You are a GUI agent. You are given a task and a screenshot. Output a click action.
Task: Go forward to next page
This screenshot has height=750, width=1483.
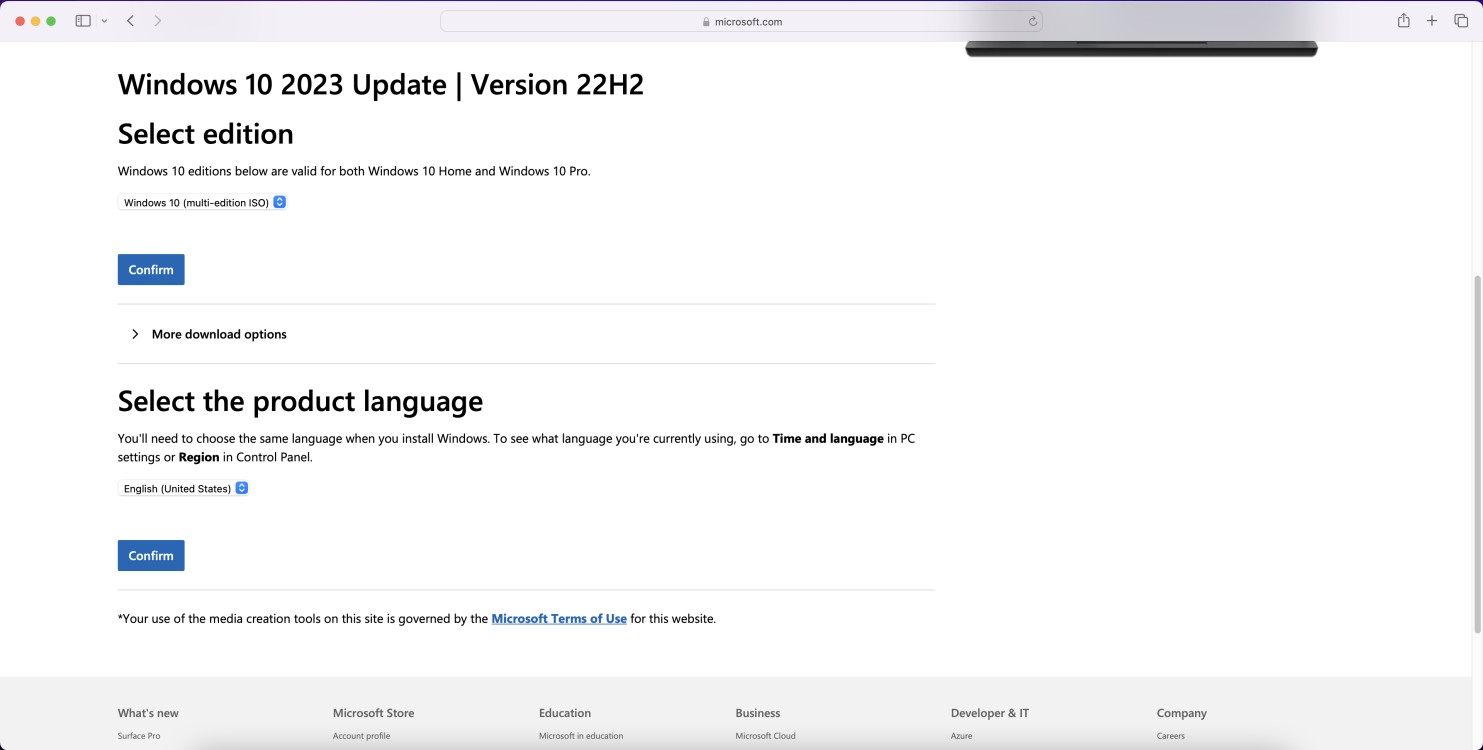click(x=158, y=21)
